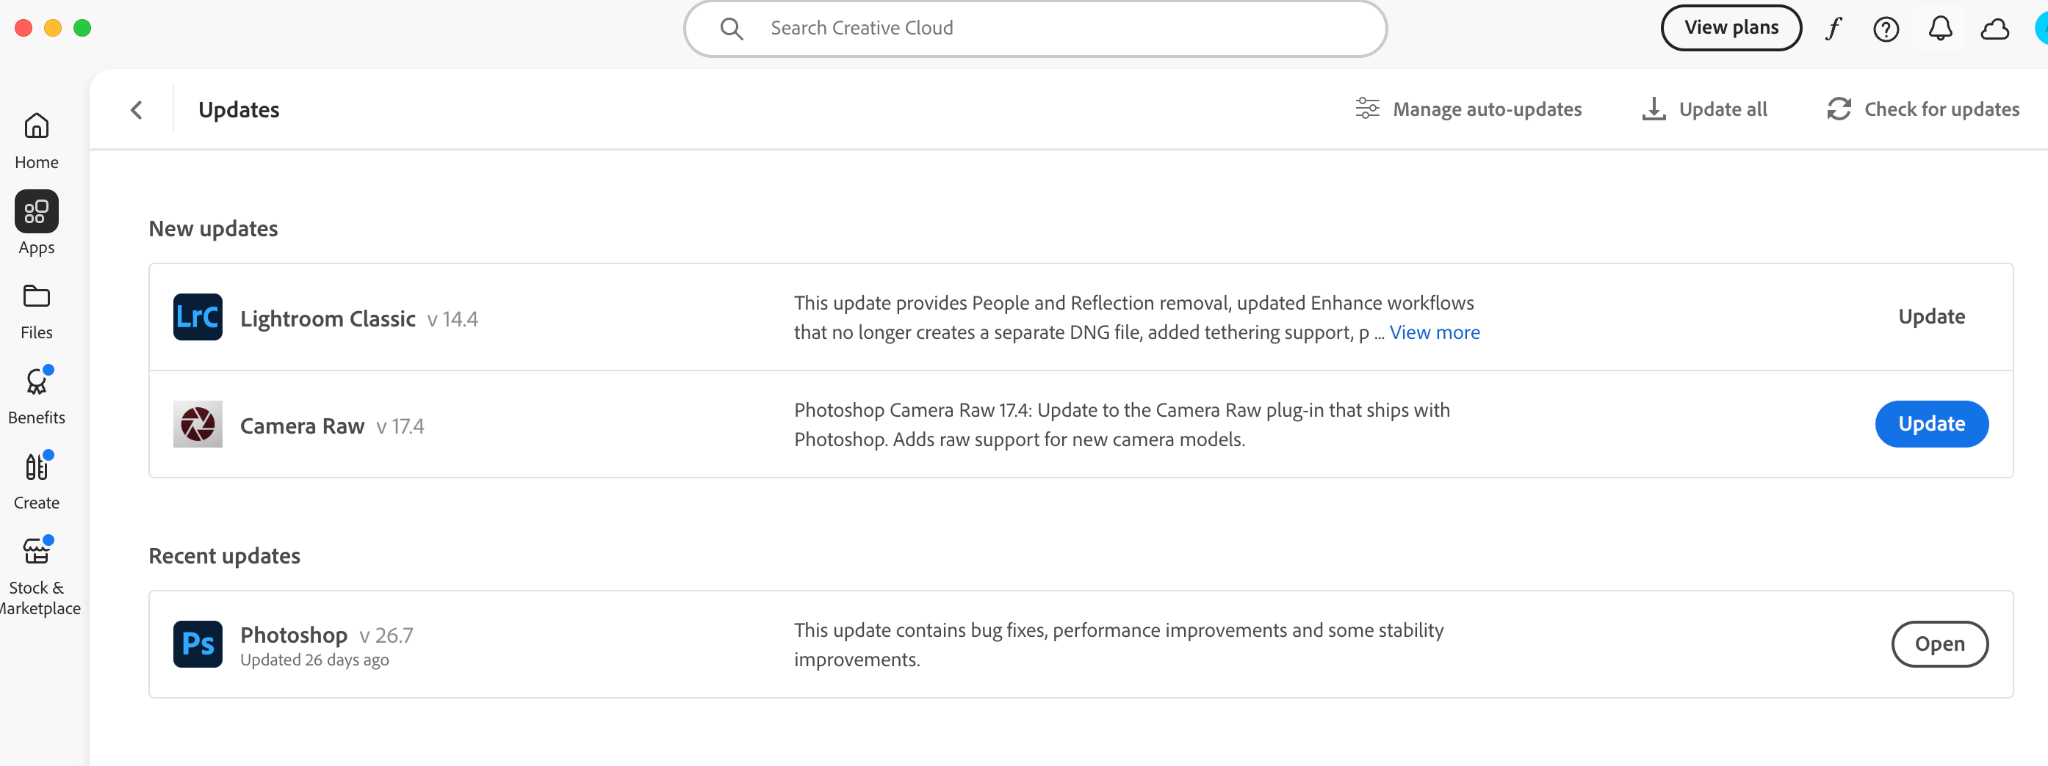The width and height of the screenshot is (2048, 766).
Task: Update the Camera Raw plug-in
Action: coord(1930,423)
